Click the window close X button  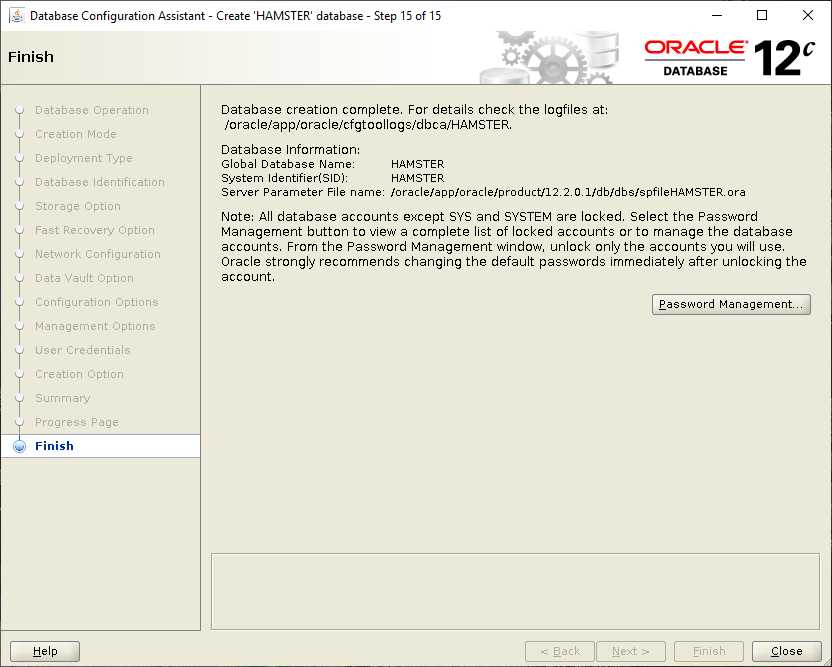(808, 15)
